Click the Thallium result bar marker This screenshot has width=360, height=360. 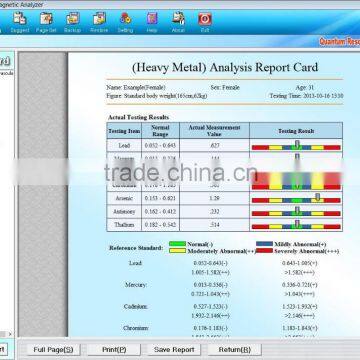coord(297,224)
